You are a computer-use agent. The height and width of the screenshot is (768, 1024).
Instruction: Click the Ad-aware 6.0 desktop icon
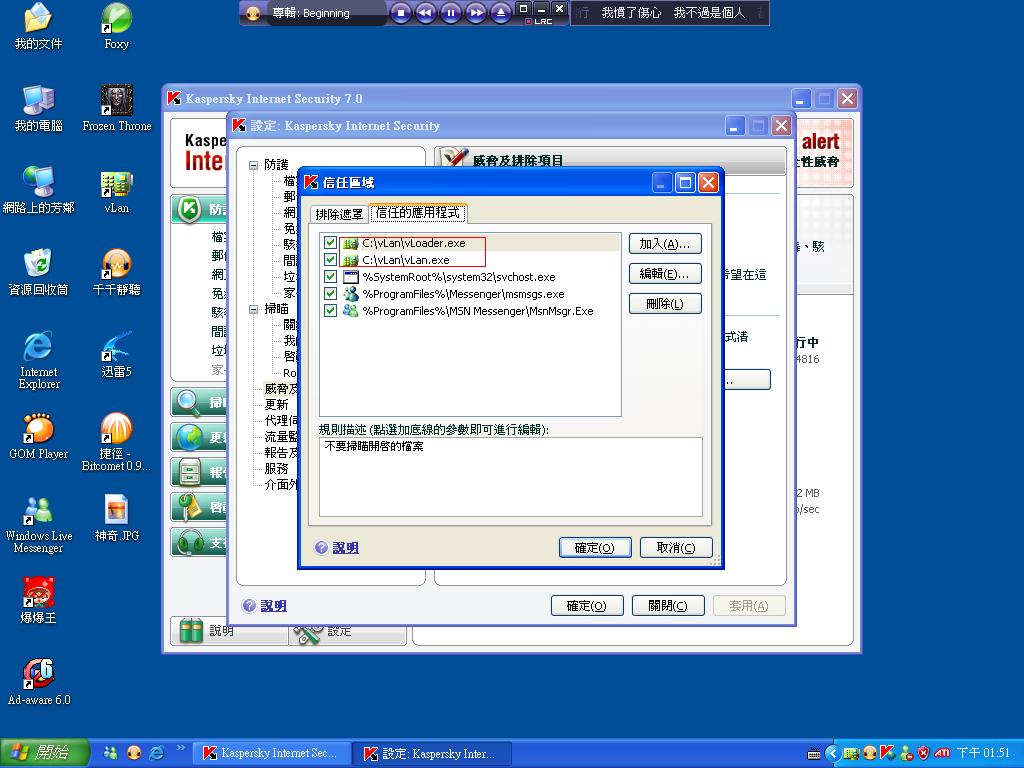tap(38, 675)
